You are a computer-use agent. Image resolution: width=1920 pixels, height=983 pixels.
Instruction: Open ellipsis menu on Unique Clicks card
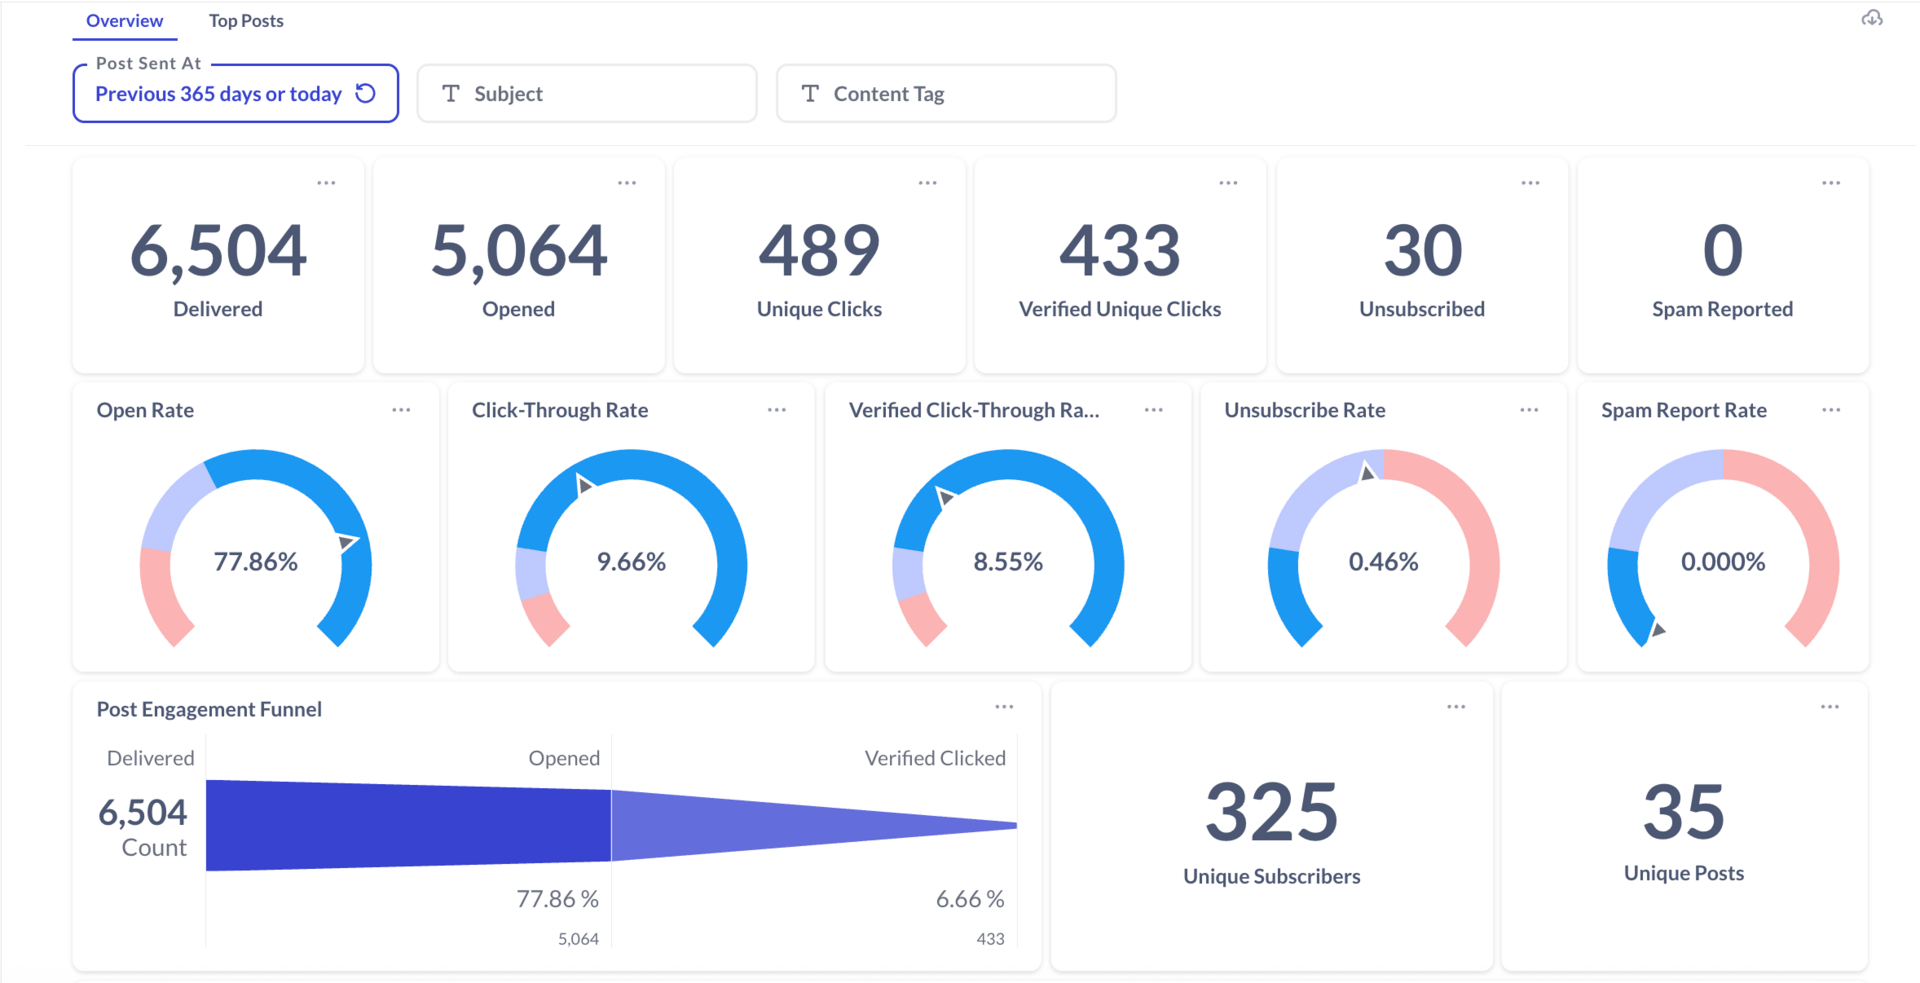pos(928,183)
